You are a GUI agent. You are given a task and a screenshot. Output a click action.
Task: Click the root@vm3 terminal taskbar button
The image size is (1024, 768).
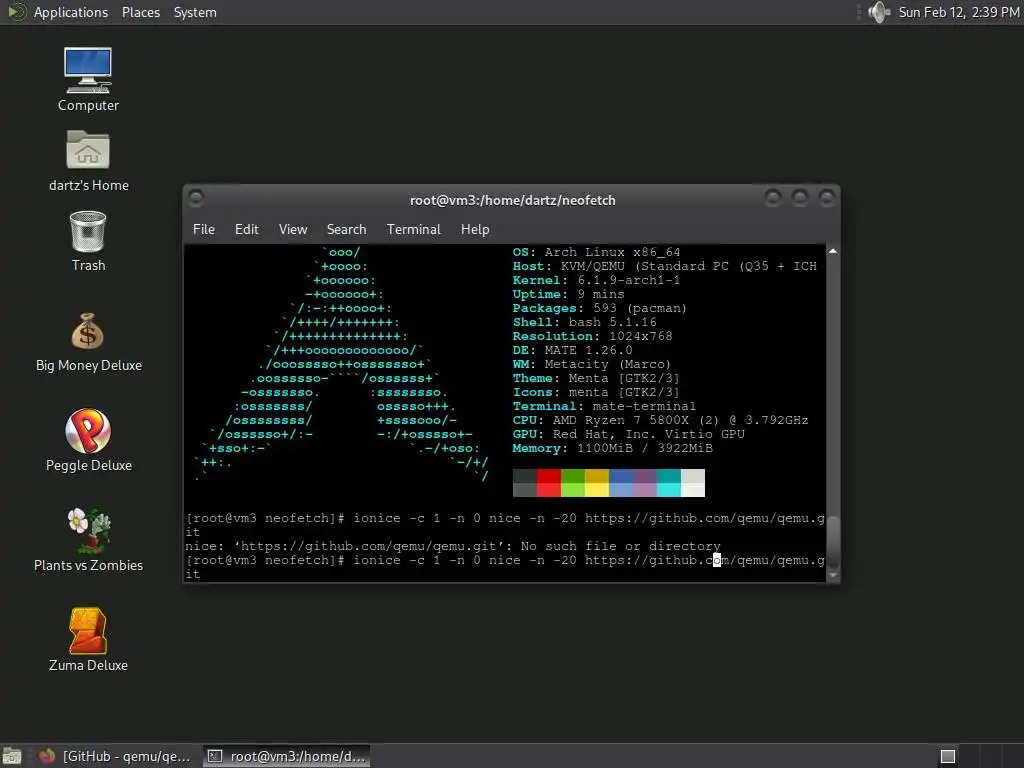286,756
